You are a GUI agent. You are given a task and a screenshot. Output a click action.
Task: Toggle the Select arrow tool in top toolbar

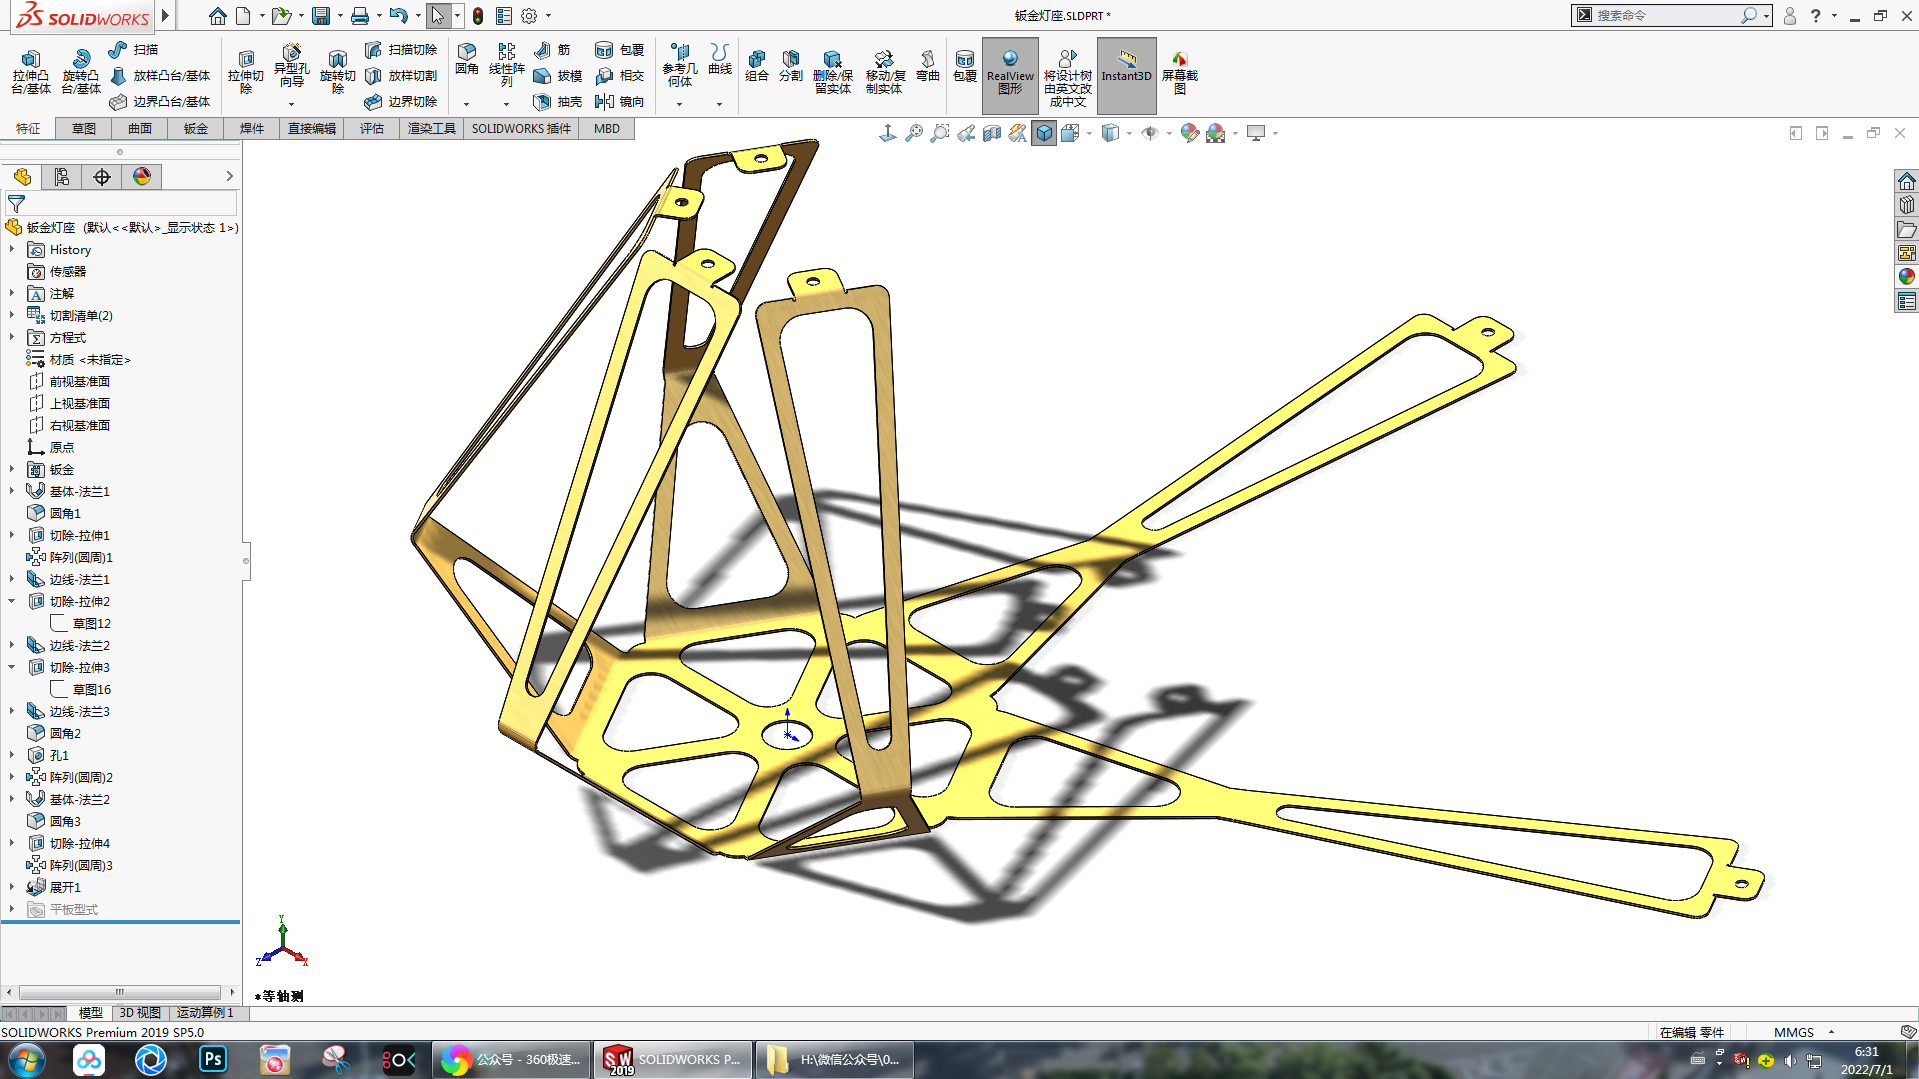437,16
